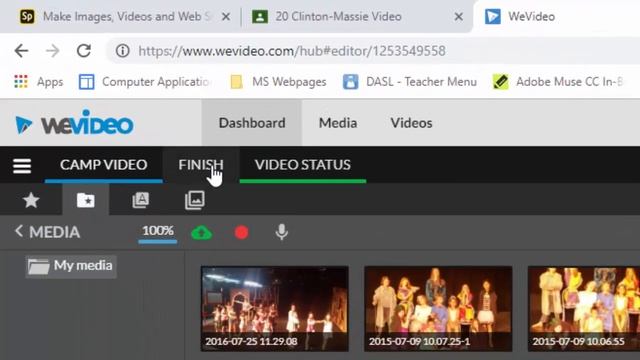Reload the page with the refresh icon

click(84, 51)
